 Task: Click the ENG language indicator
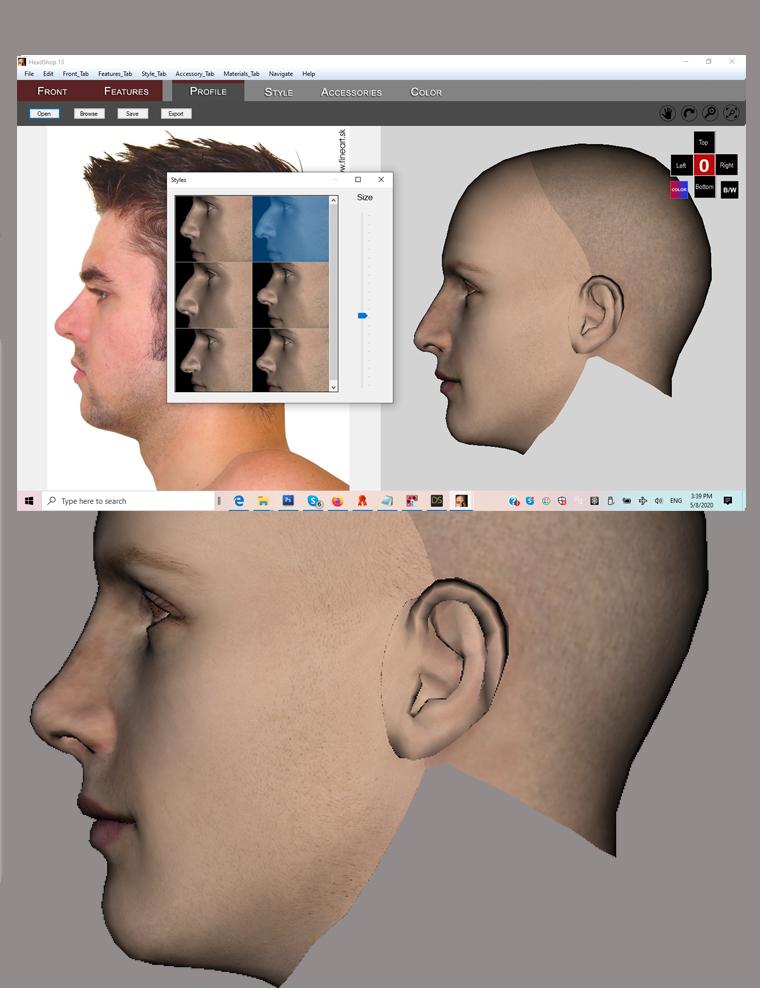pos(676,501)
